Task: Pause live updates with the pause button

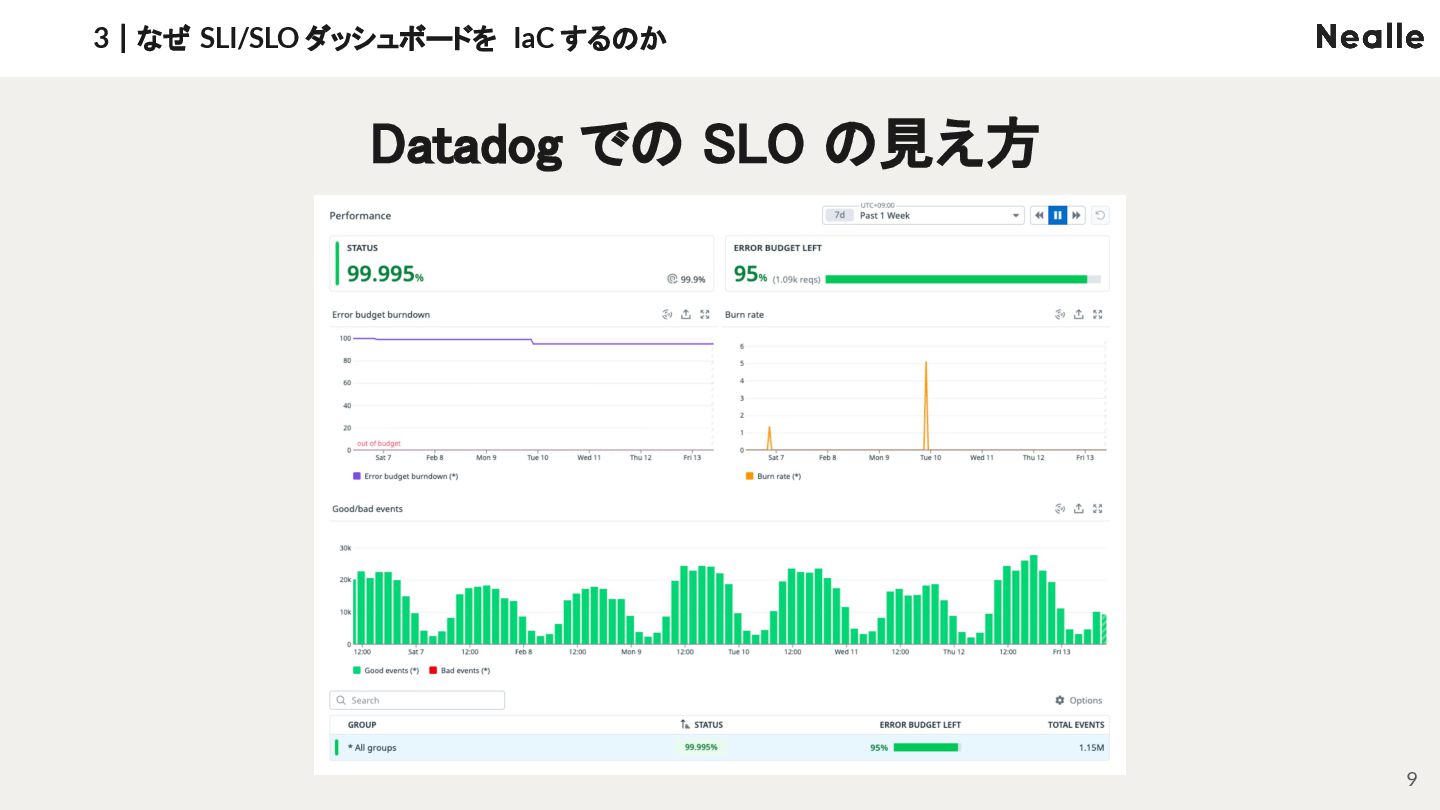Action: 1057,215
